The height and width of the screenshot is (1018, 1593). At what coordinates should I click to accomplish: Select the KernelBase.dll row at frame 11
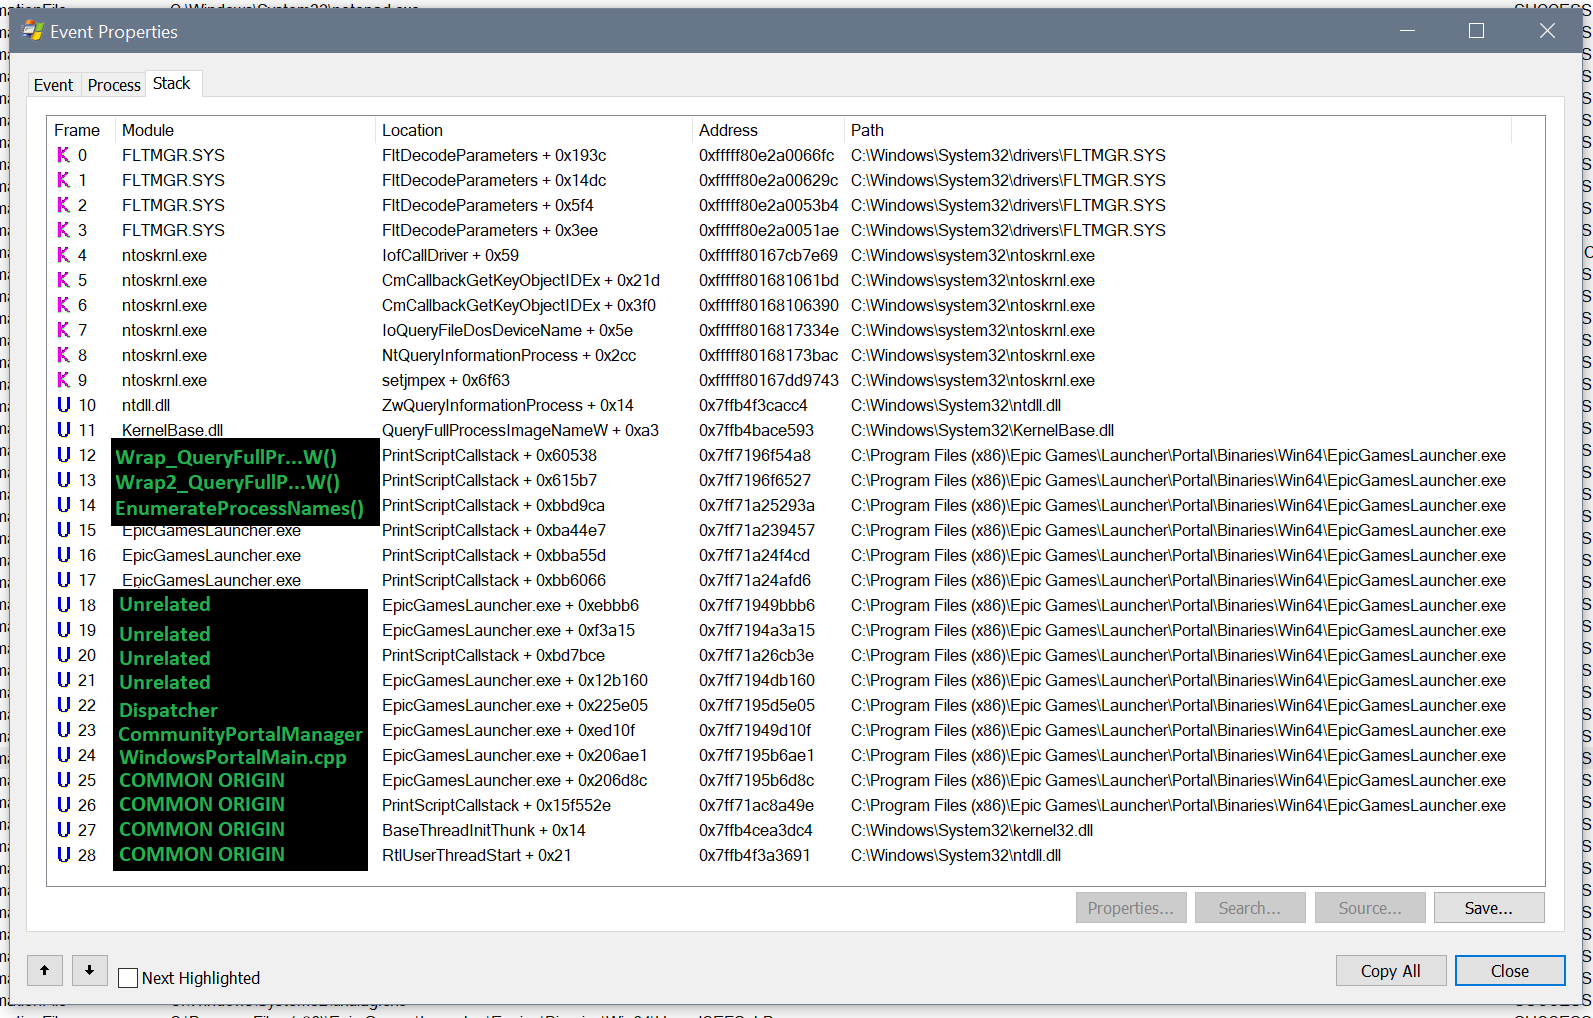coord(795,430)
